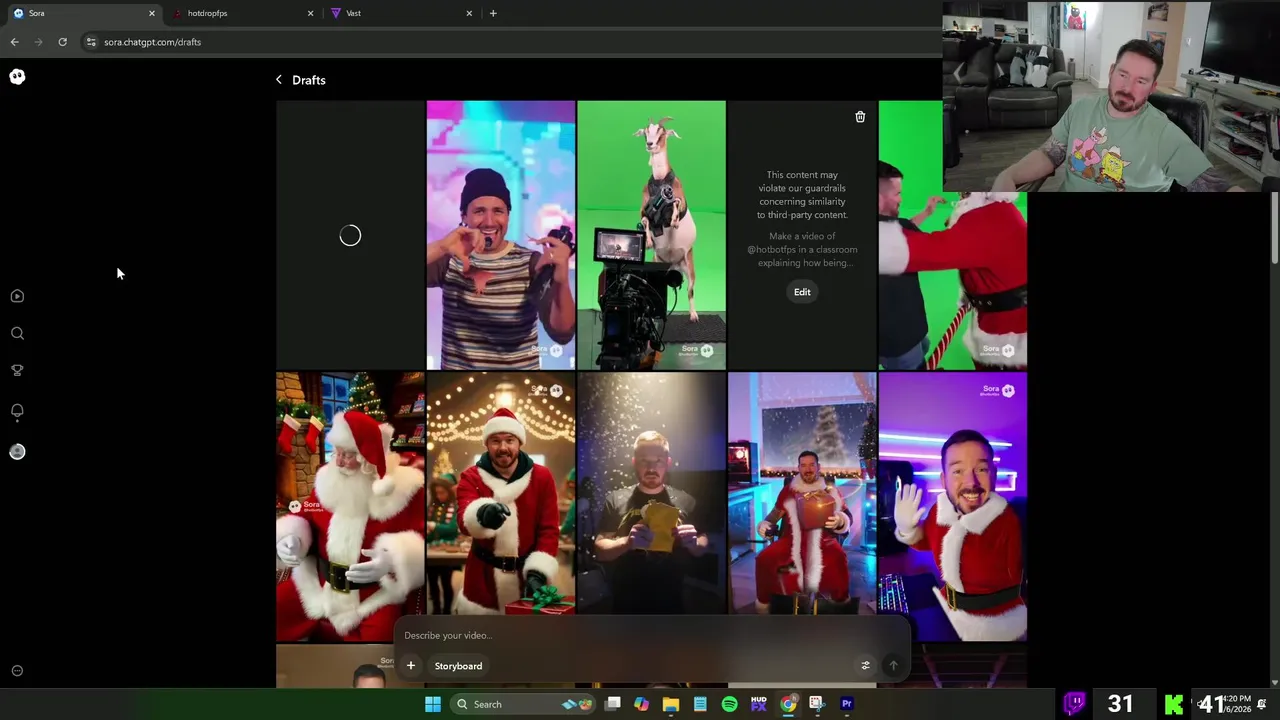The image size is (1280, 720).
Task: Open the notifications bell in Sora sidebar
Action: click(17, 411)
